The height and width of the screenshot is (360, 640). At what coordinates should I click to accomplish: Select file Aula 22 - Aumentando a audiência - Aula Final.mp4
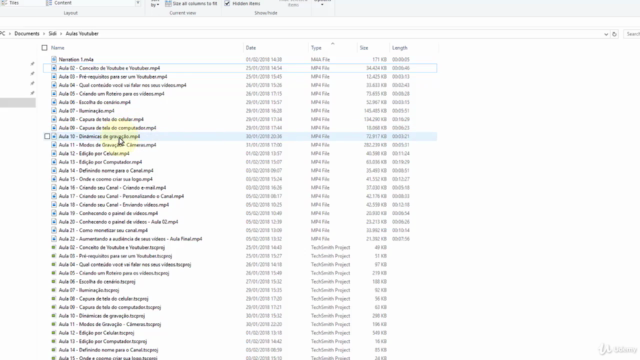130,239
